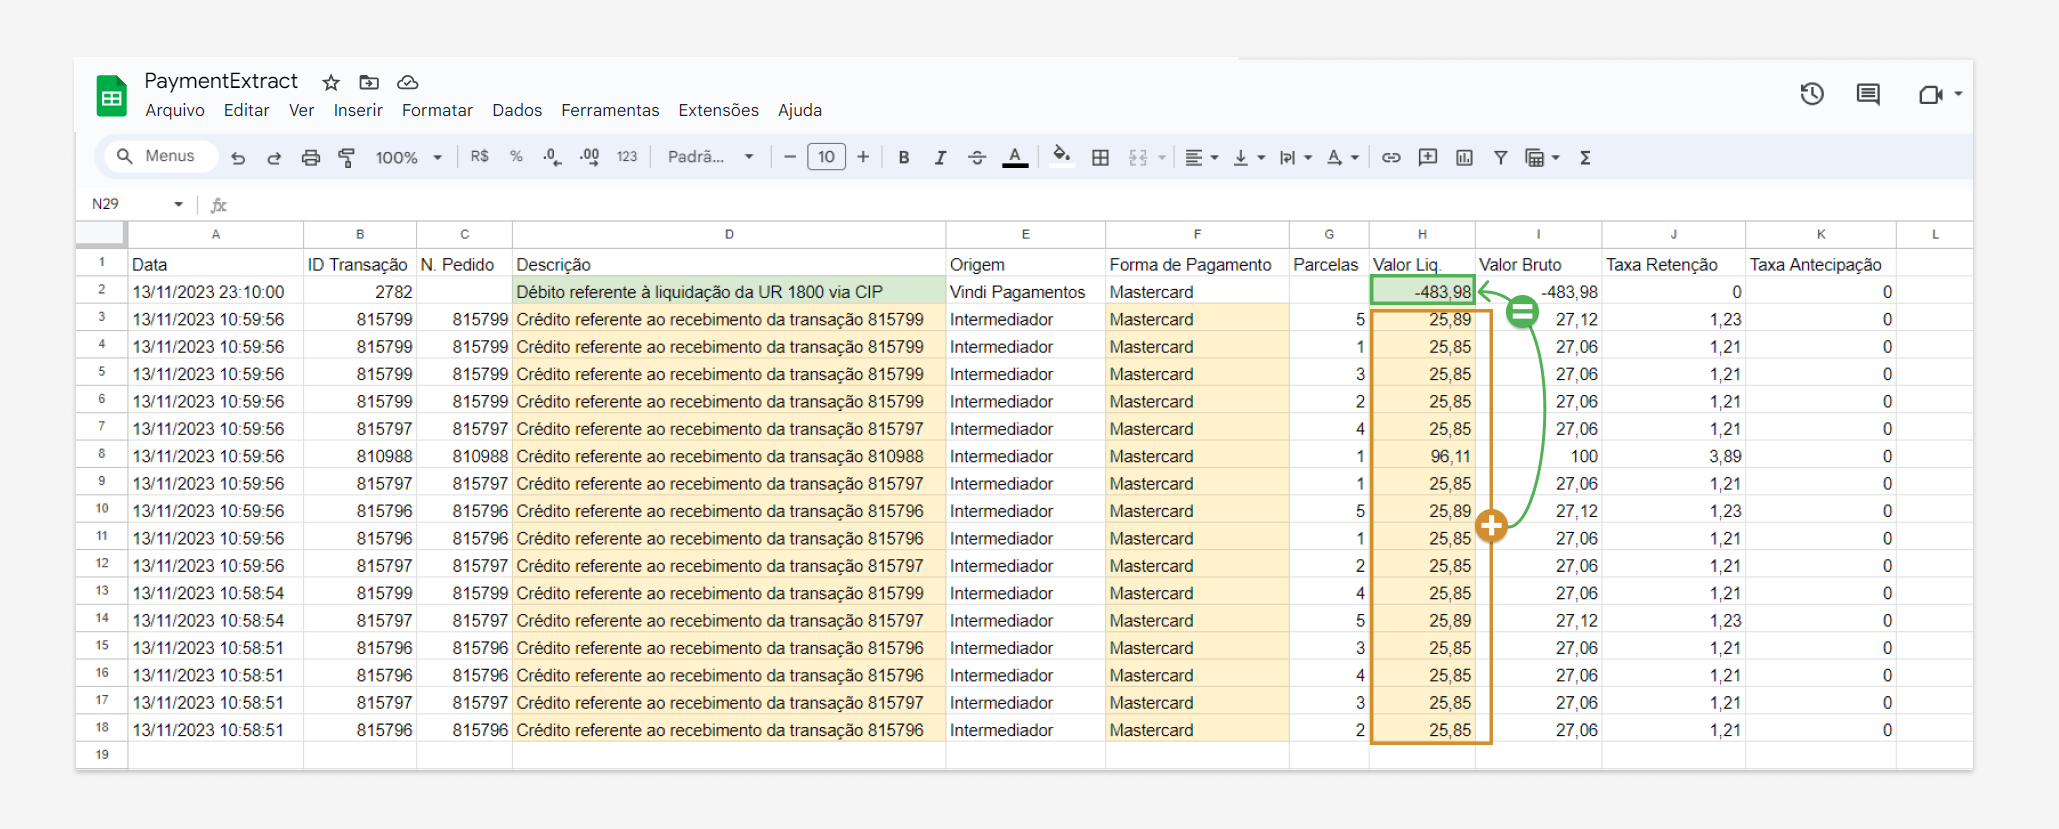Open the move-to-folder icon
The height and width of the screenshot is (829, 2059).
[369, 82]
